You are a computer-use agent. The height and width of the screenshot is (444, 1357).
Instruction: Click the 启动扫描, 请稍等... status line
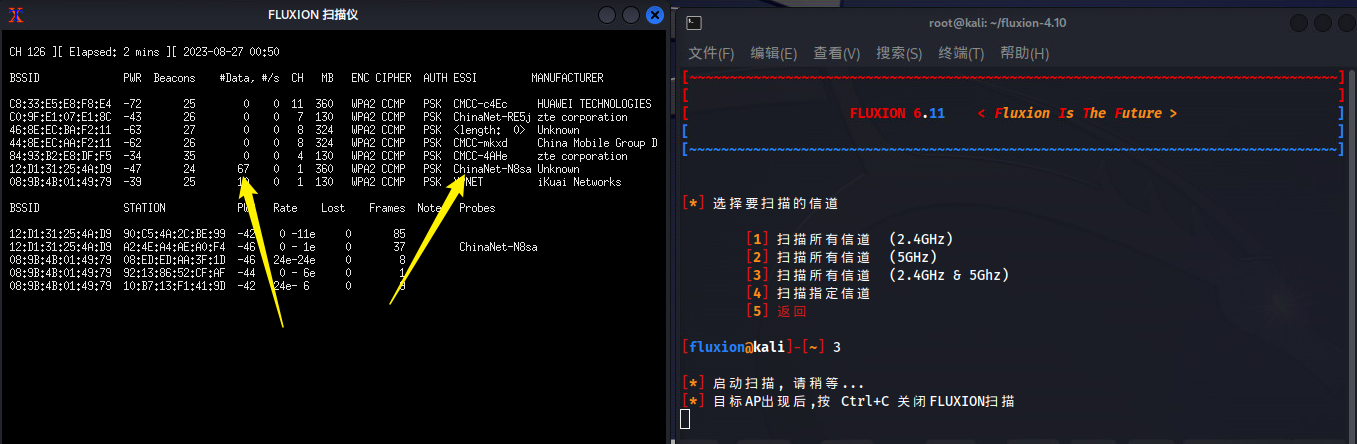point(773,383)
